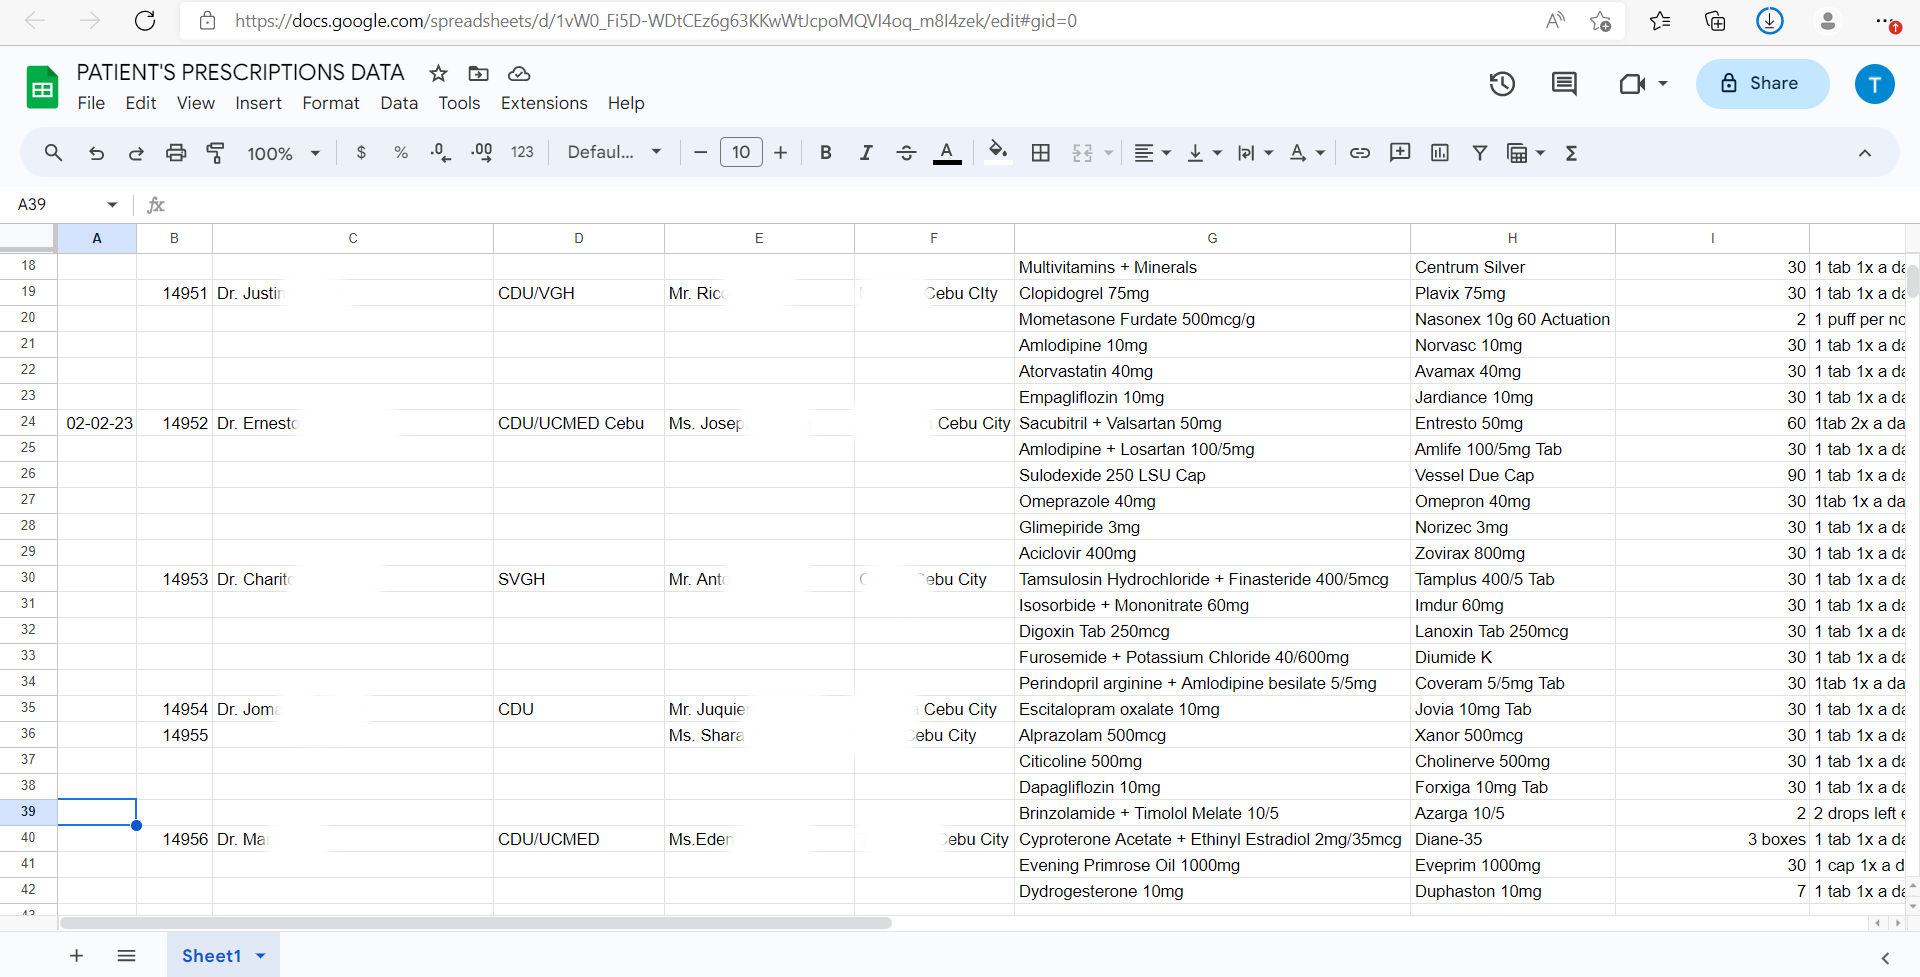Open browser downloads
This screenshot has width=1920, height=977.
[1770, 21]
